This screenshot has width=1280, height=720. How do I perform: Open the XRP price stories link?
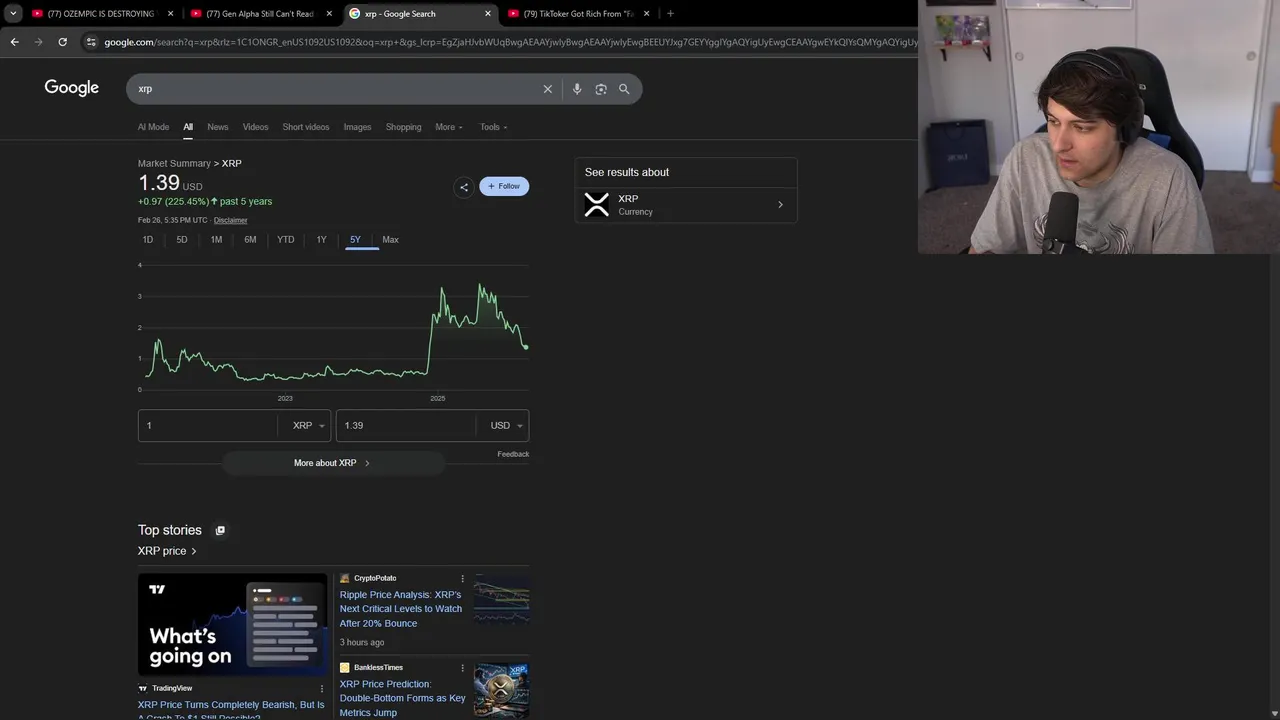(167, 551)
